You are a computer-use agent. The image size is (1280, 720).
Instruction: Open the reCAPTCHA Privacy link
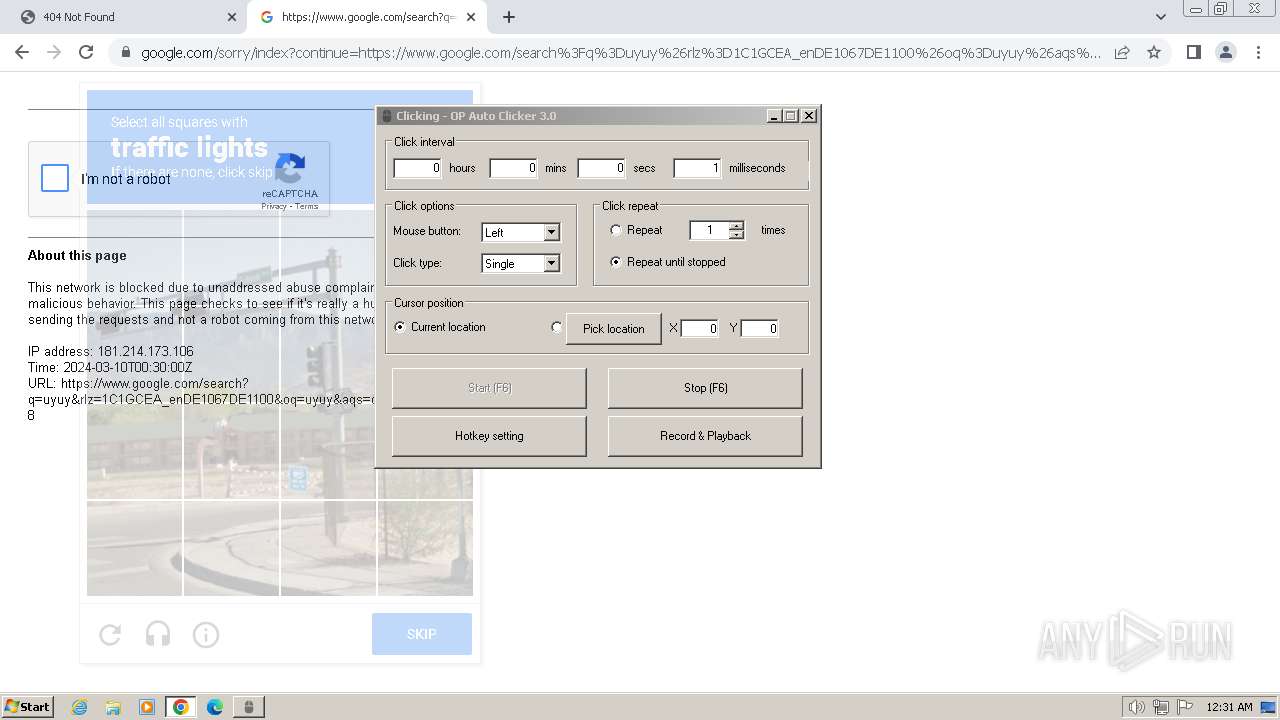[x=274, y=207]
